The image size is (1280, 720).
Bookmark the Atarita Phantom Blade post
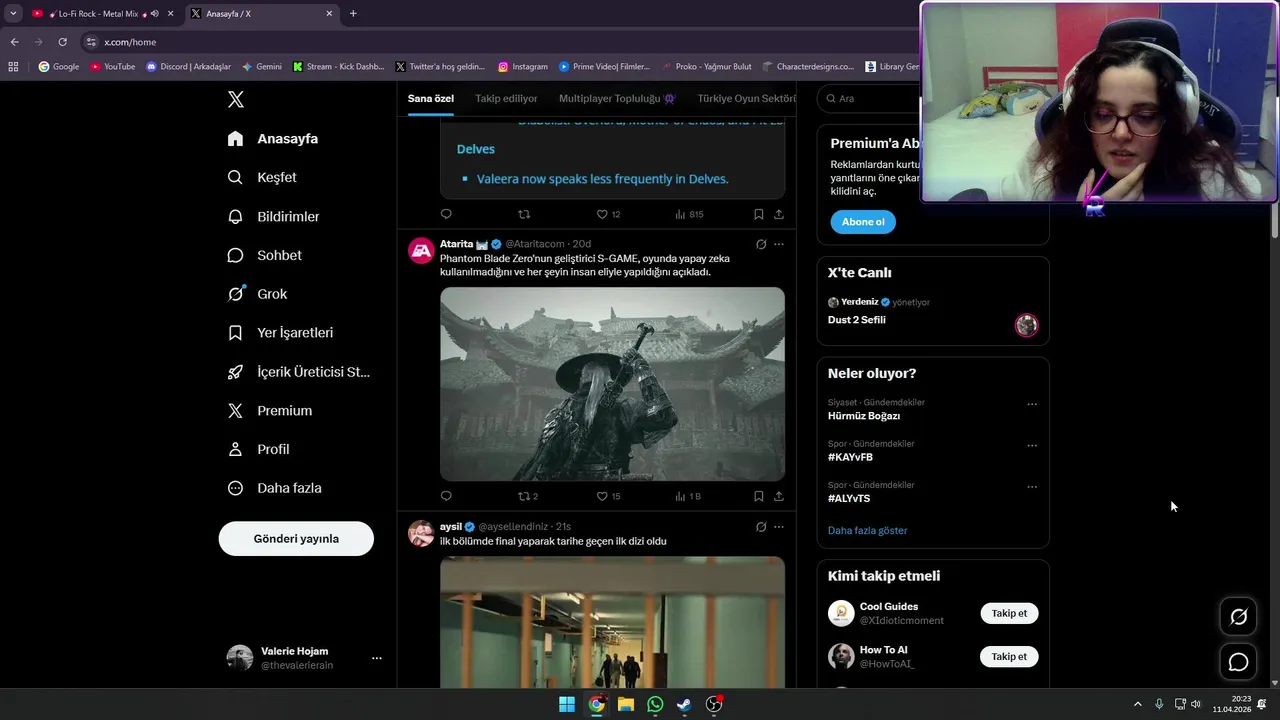coord(758,496)
